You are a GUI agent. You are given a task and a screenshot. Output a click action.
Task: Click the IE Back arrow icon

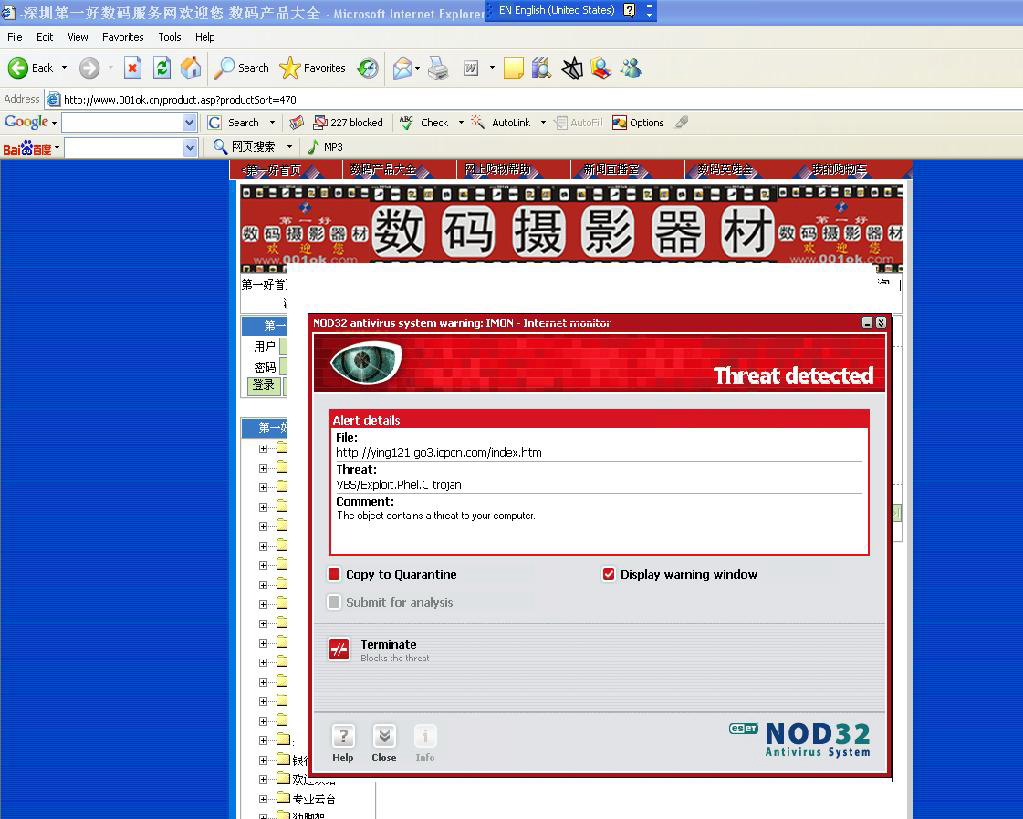(x=18, y=68)
